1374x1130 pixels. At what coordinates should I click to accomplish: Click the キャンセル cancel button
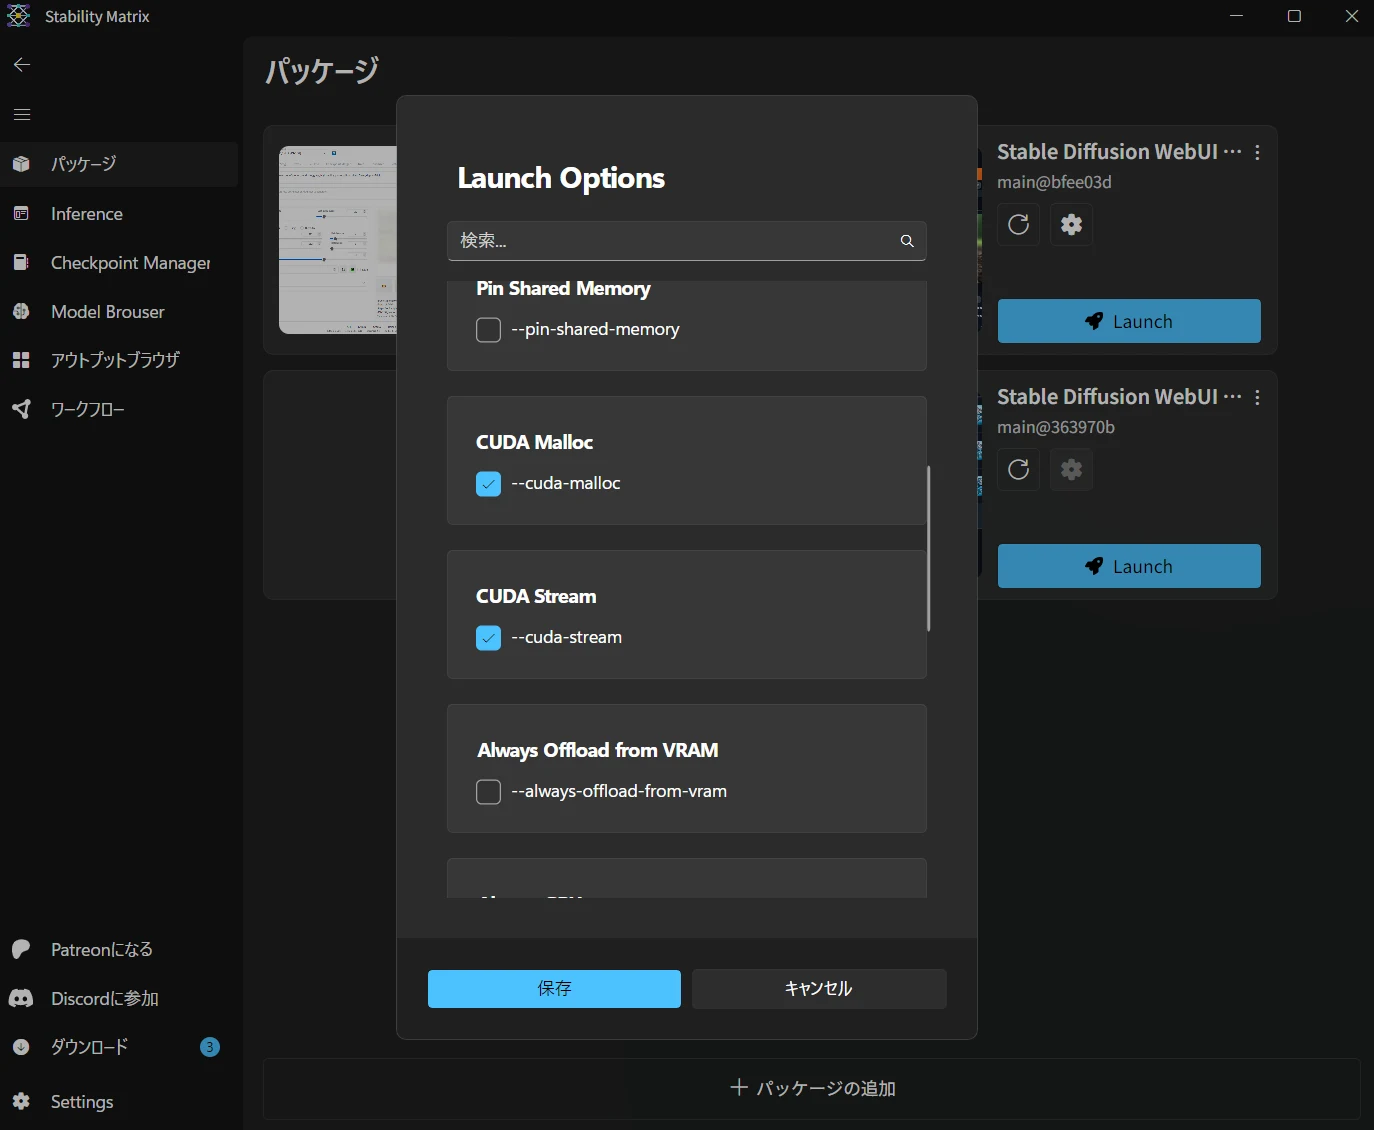pos(819,989)
